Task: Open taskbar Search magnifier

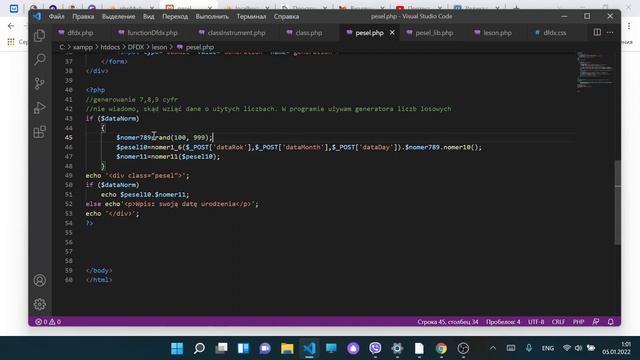Action: pos(199,348)
